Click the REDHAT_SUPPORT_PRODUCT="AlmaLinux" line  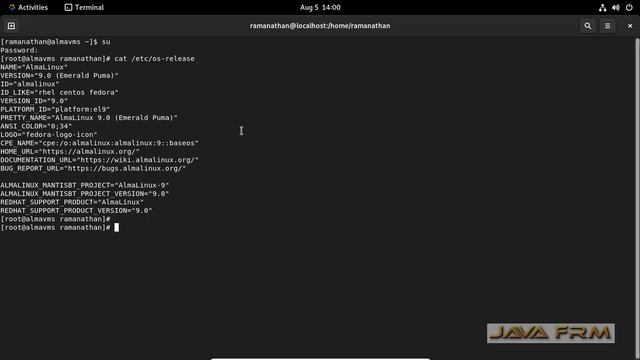[72, 202]
